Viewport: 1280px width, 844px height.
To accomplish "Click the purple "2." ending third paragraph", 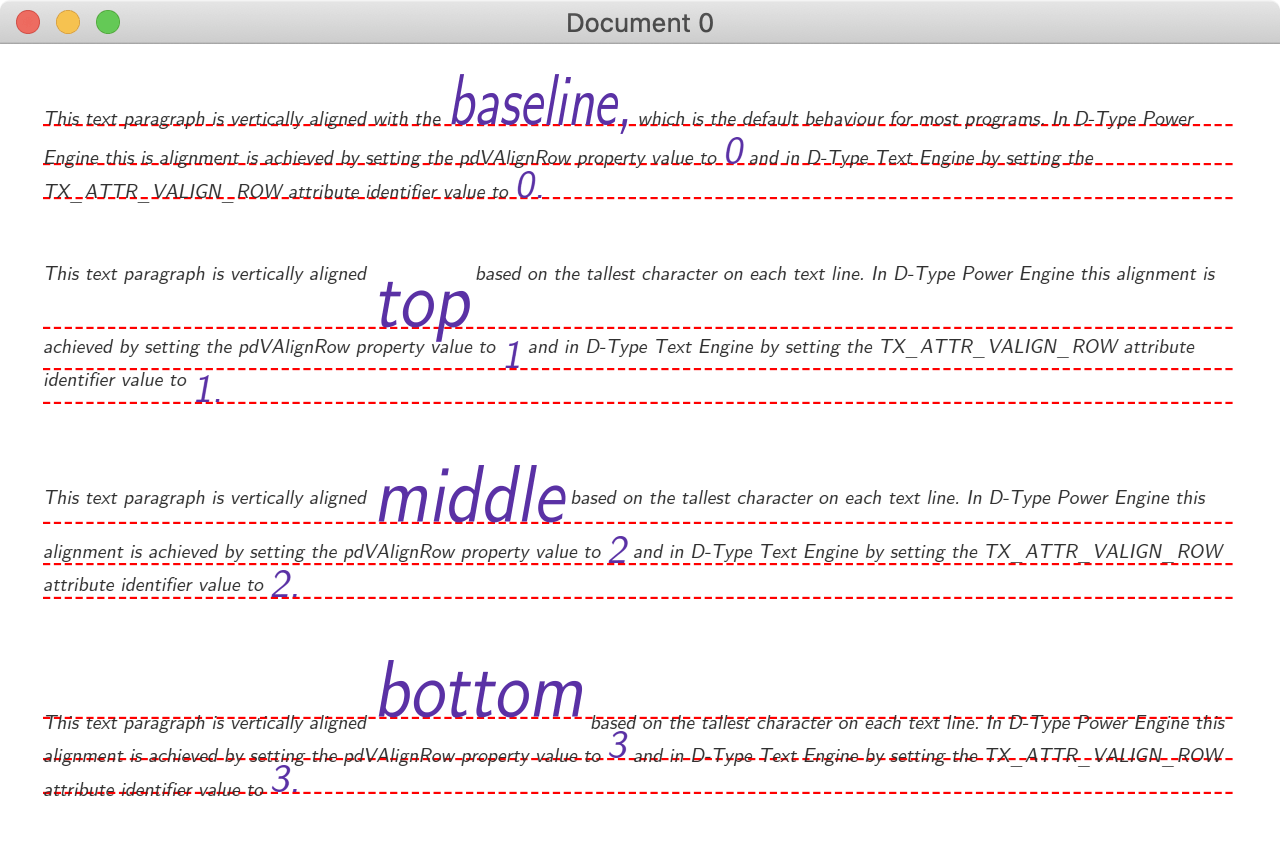I will (x=285, y=584).
